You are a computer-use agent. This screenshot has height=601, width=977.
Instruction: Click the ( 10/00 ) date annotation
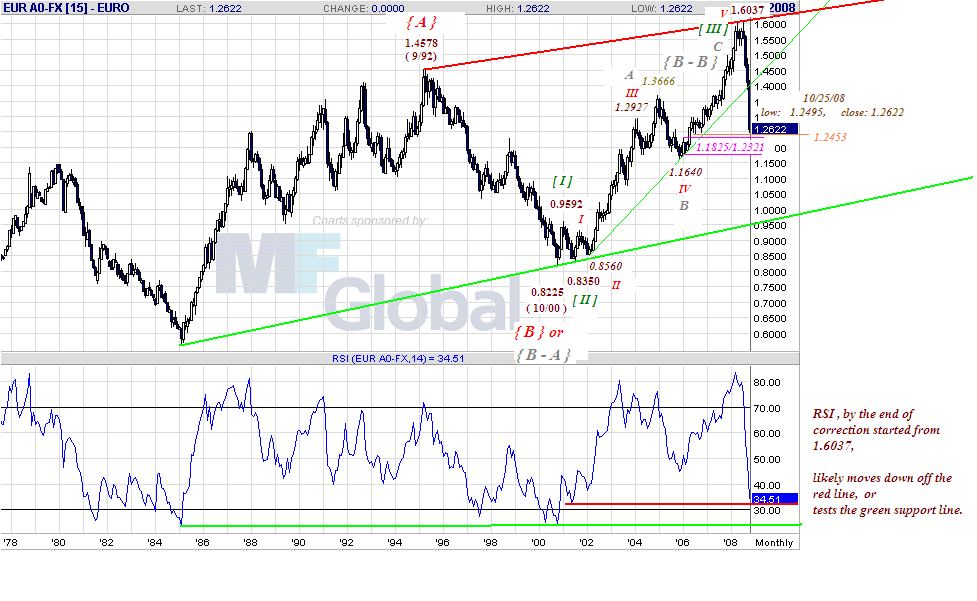click(x=546, y=308)
